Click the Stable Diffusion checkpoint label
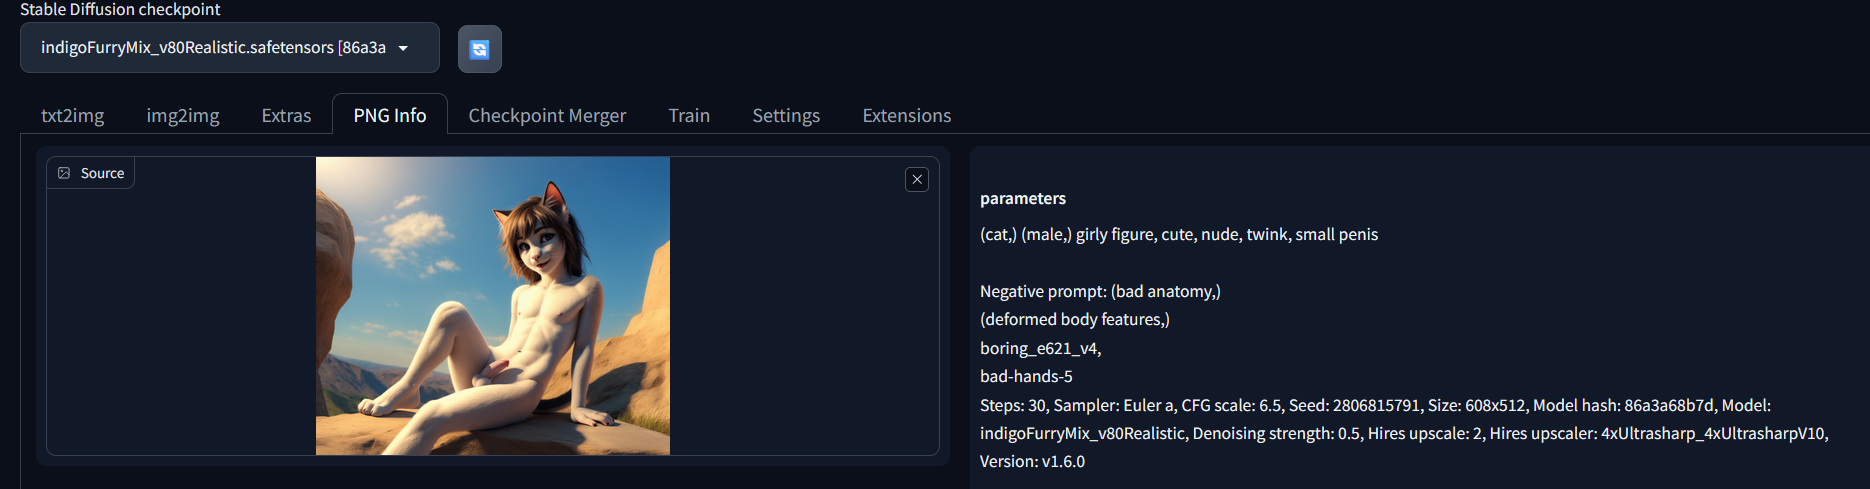This screenshot has height=489, width=1870. click(120, 9)
